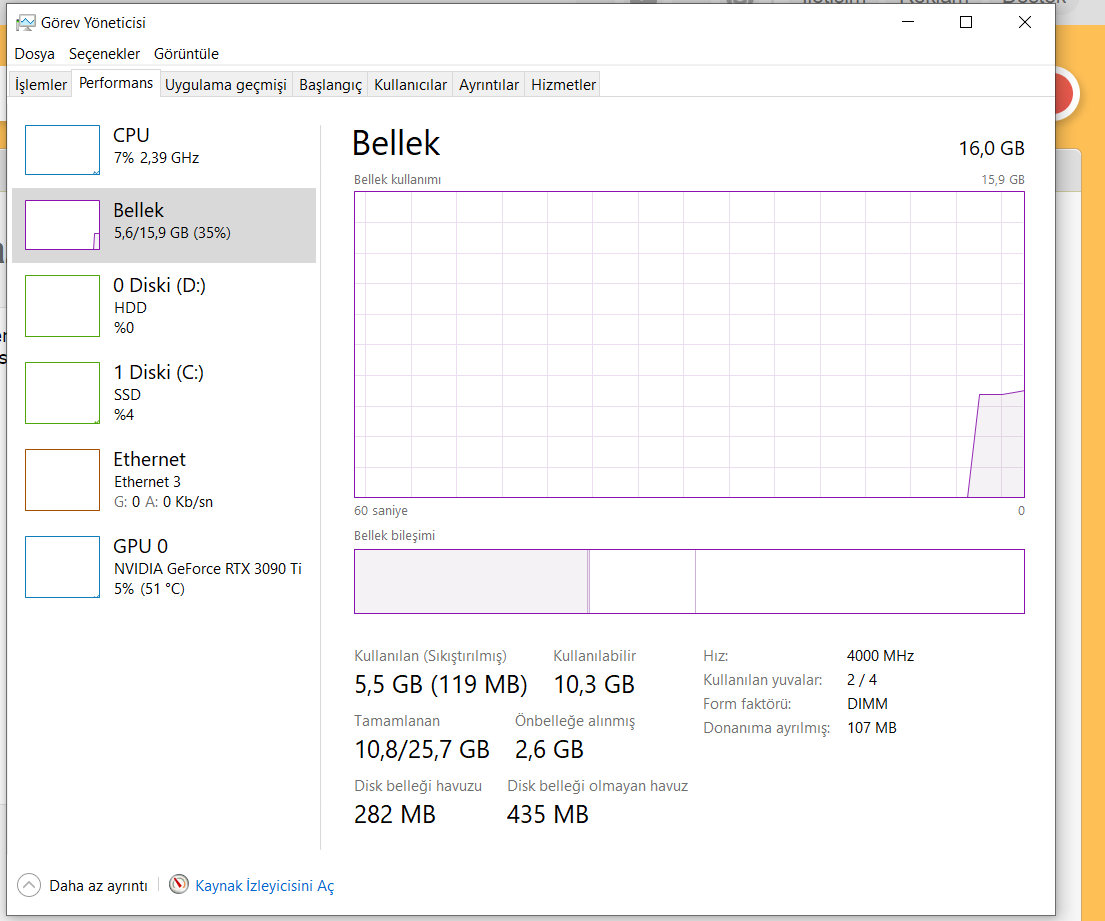
Task: Open the Seçenekler menu
Action: tap(104, 54)
